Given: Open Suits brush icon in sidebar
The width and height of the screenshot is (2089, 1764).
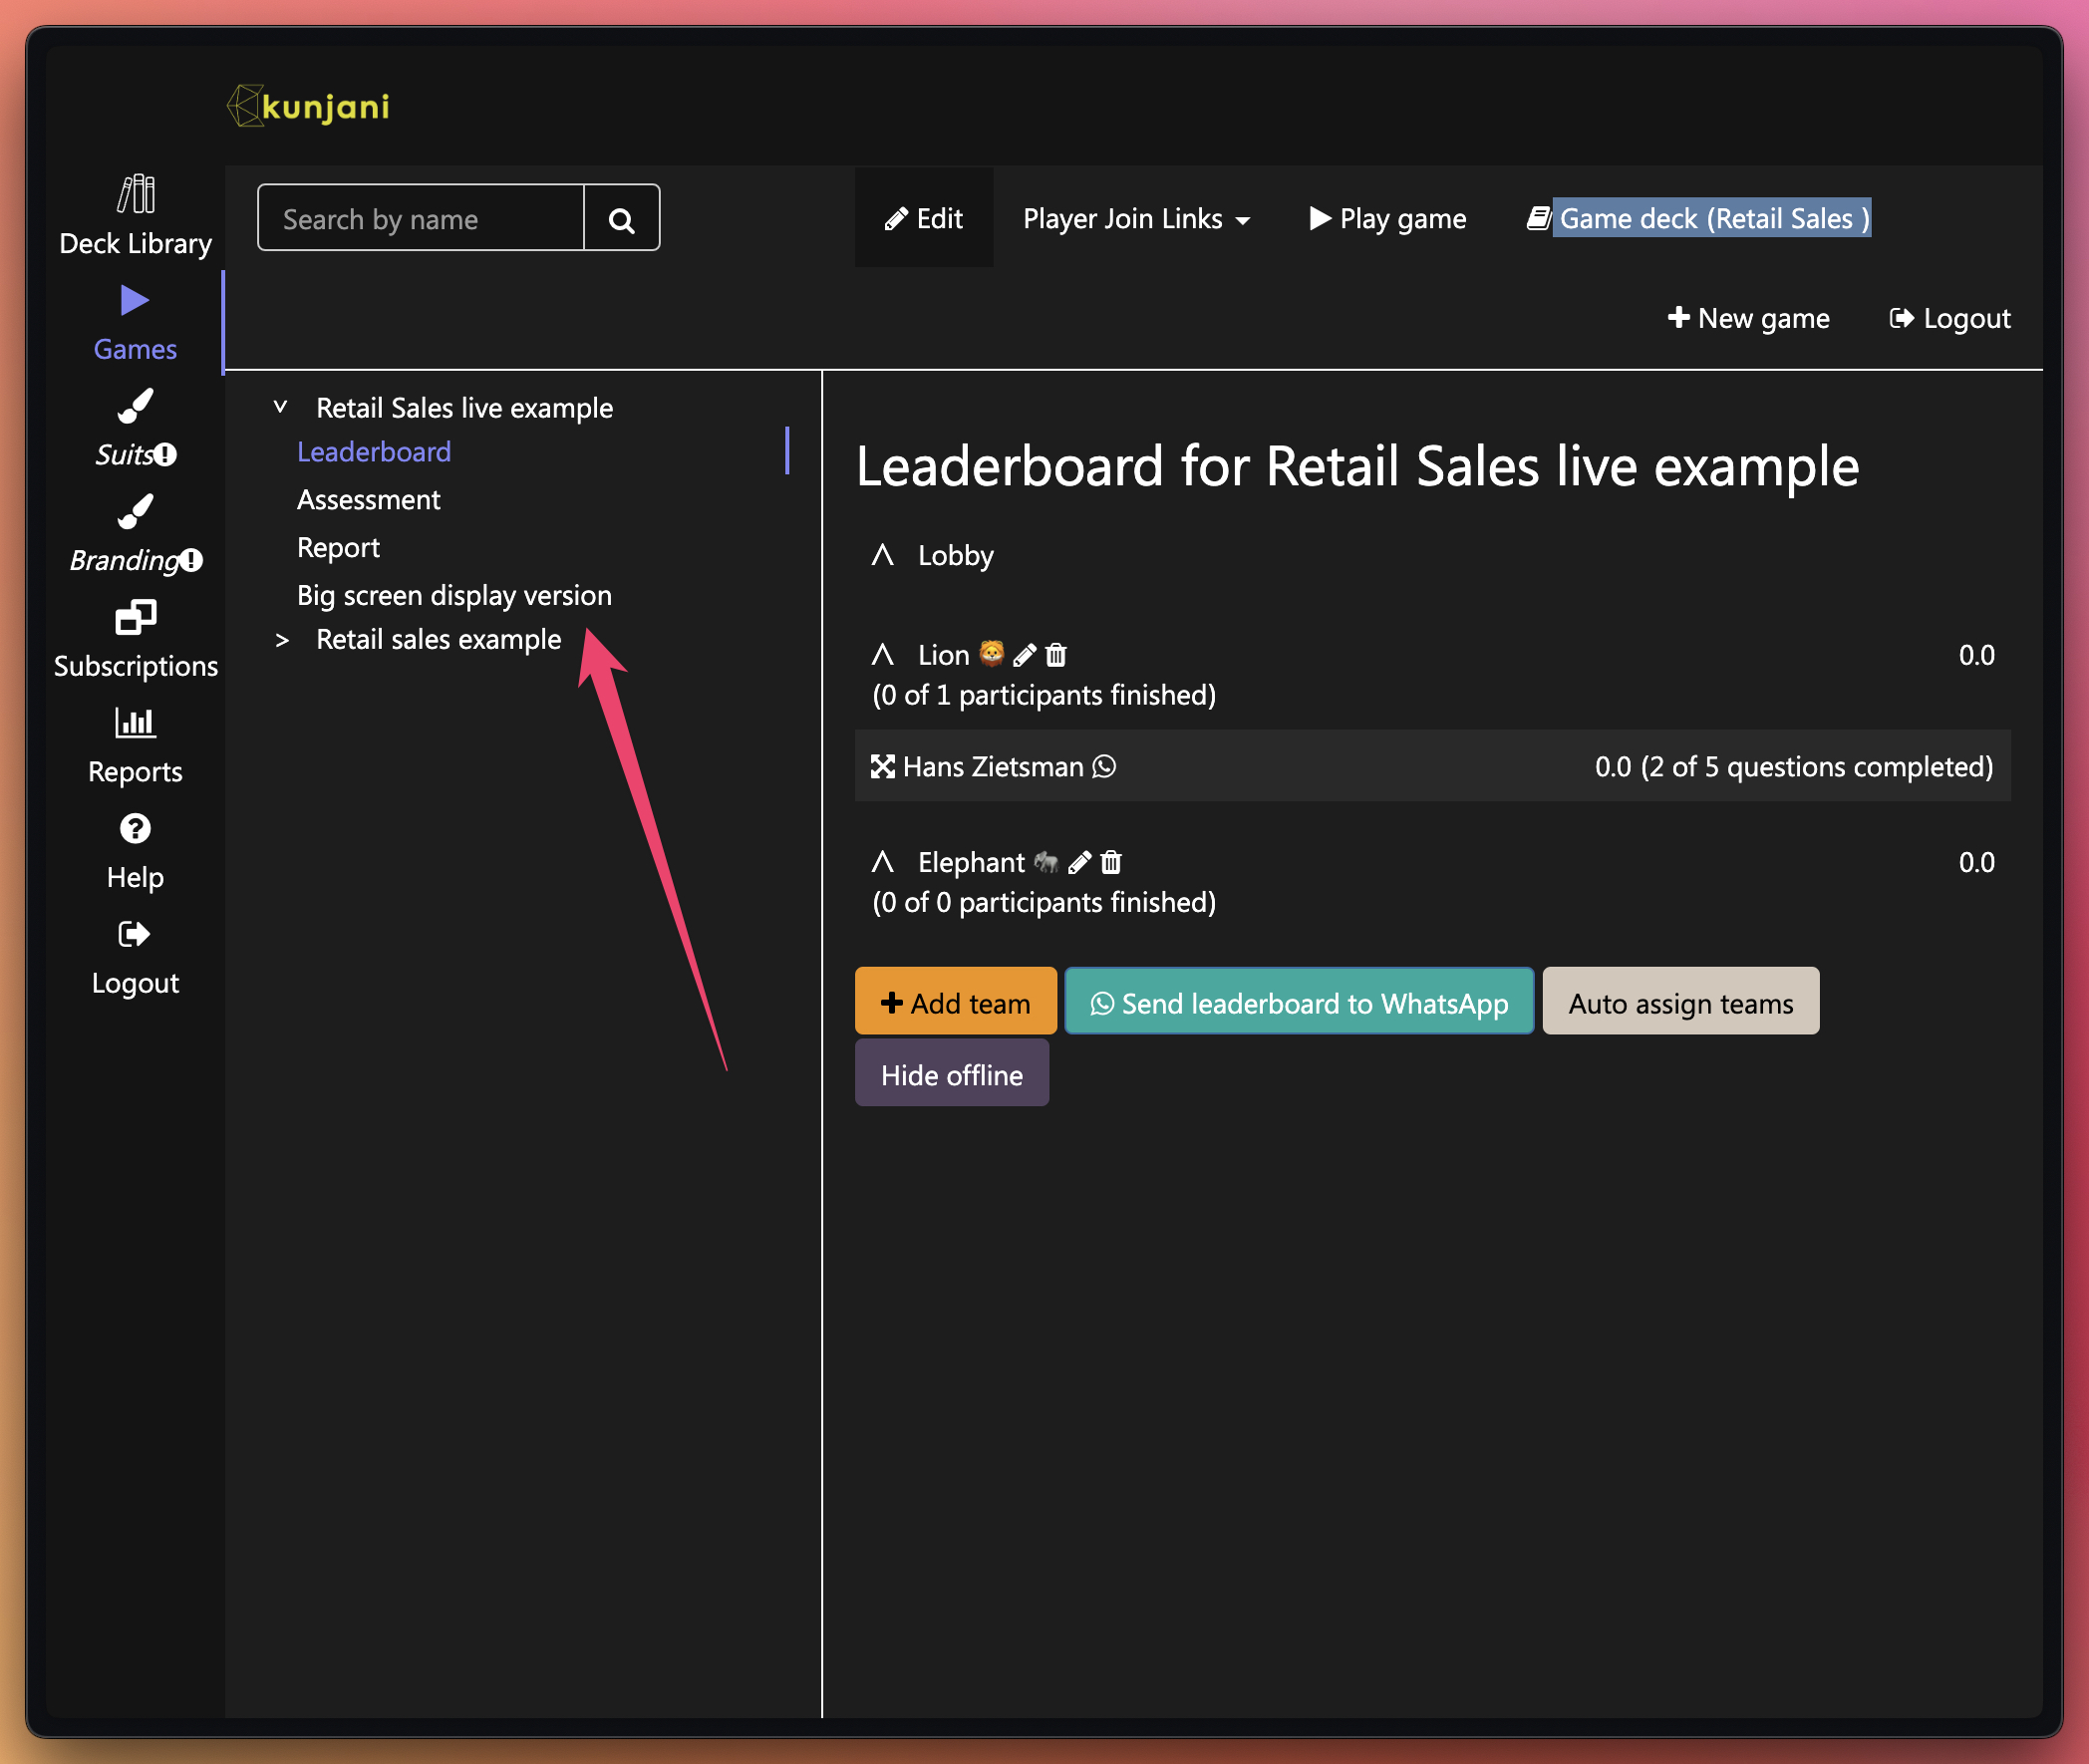Looking at the screenshot, I should click(x=135, y=406).
